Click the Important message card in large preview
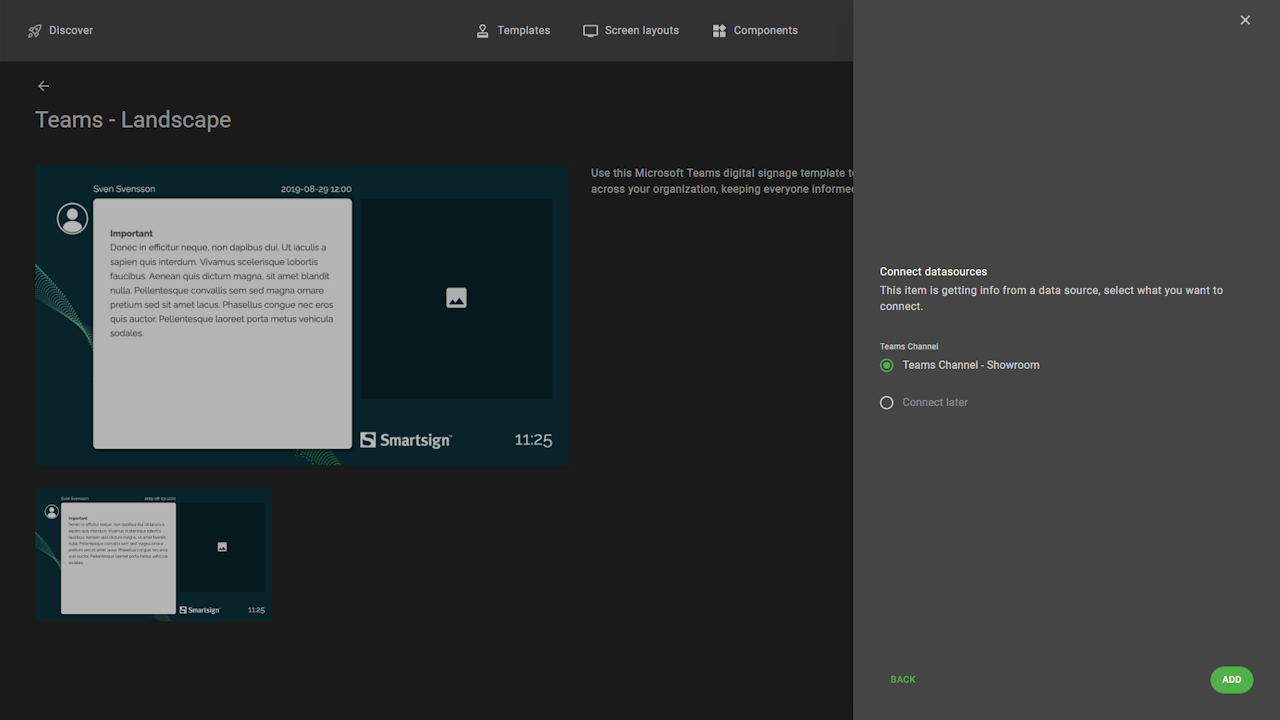1280x720 pixels. tap(222, 323)
